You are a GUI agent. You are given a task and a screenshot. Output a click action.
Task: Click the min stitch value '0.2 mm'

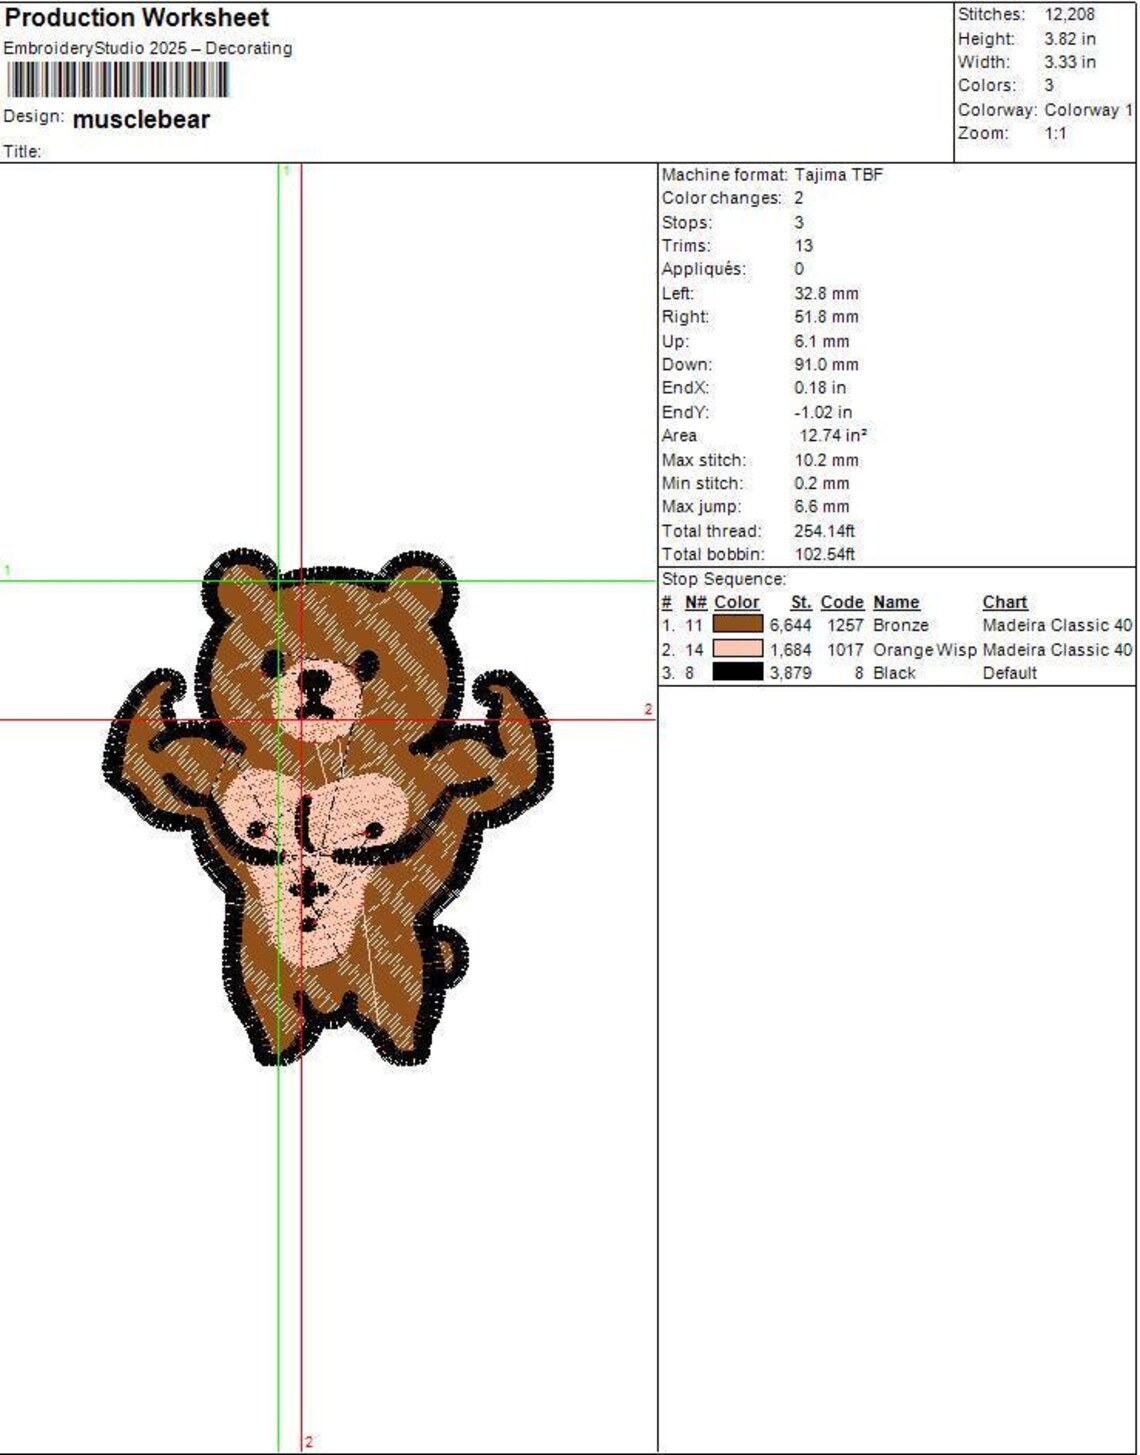[x=821, y=483]
